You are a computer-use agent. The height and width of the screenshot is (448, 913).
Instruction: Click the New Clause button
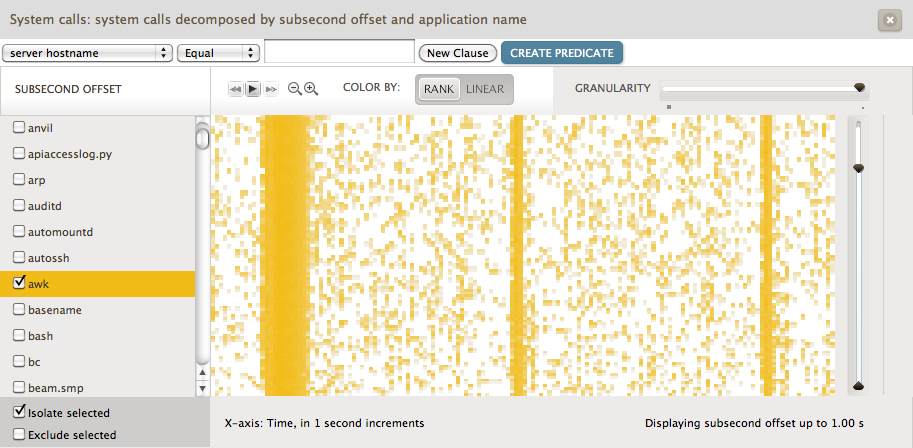pos(457,53)
